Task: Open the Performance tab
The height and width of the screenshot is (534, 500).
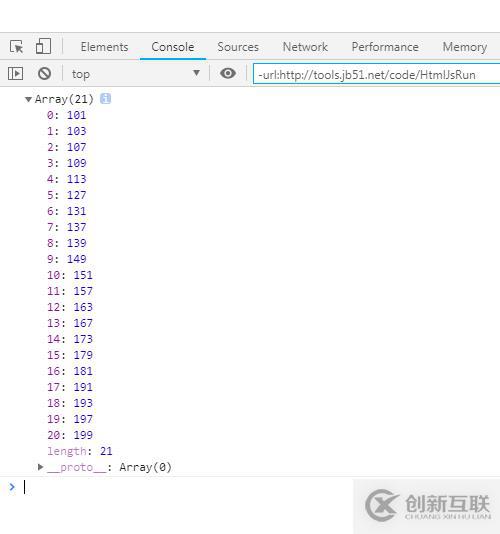Action: click(x=385, y=47)
